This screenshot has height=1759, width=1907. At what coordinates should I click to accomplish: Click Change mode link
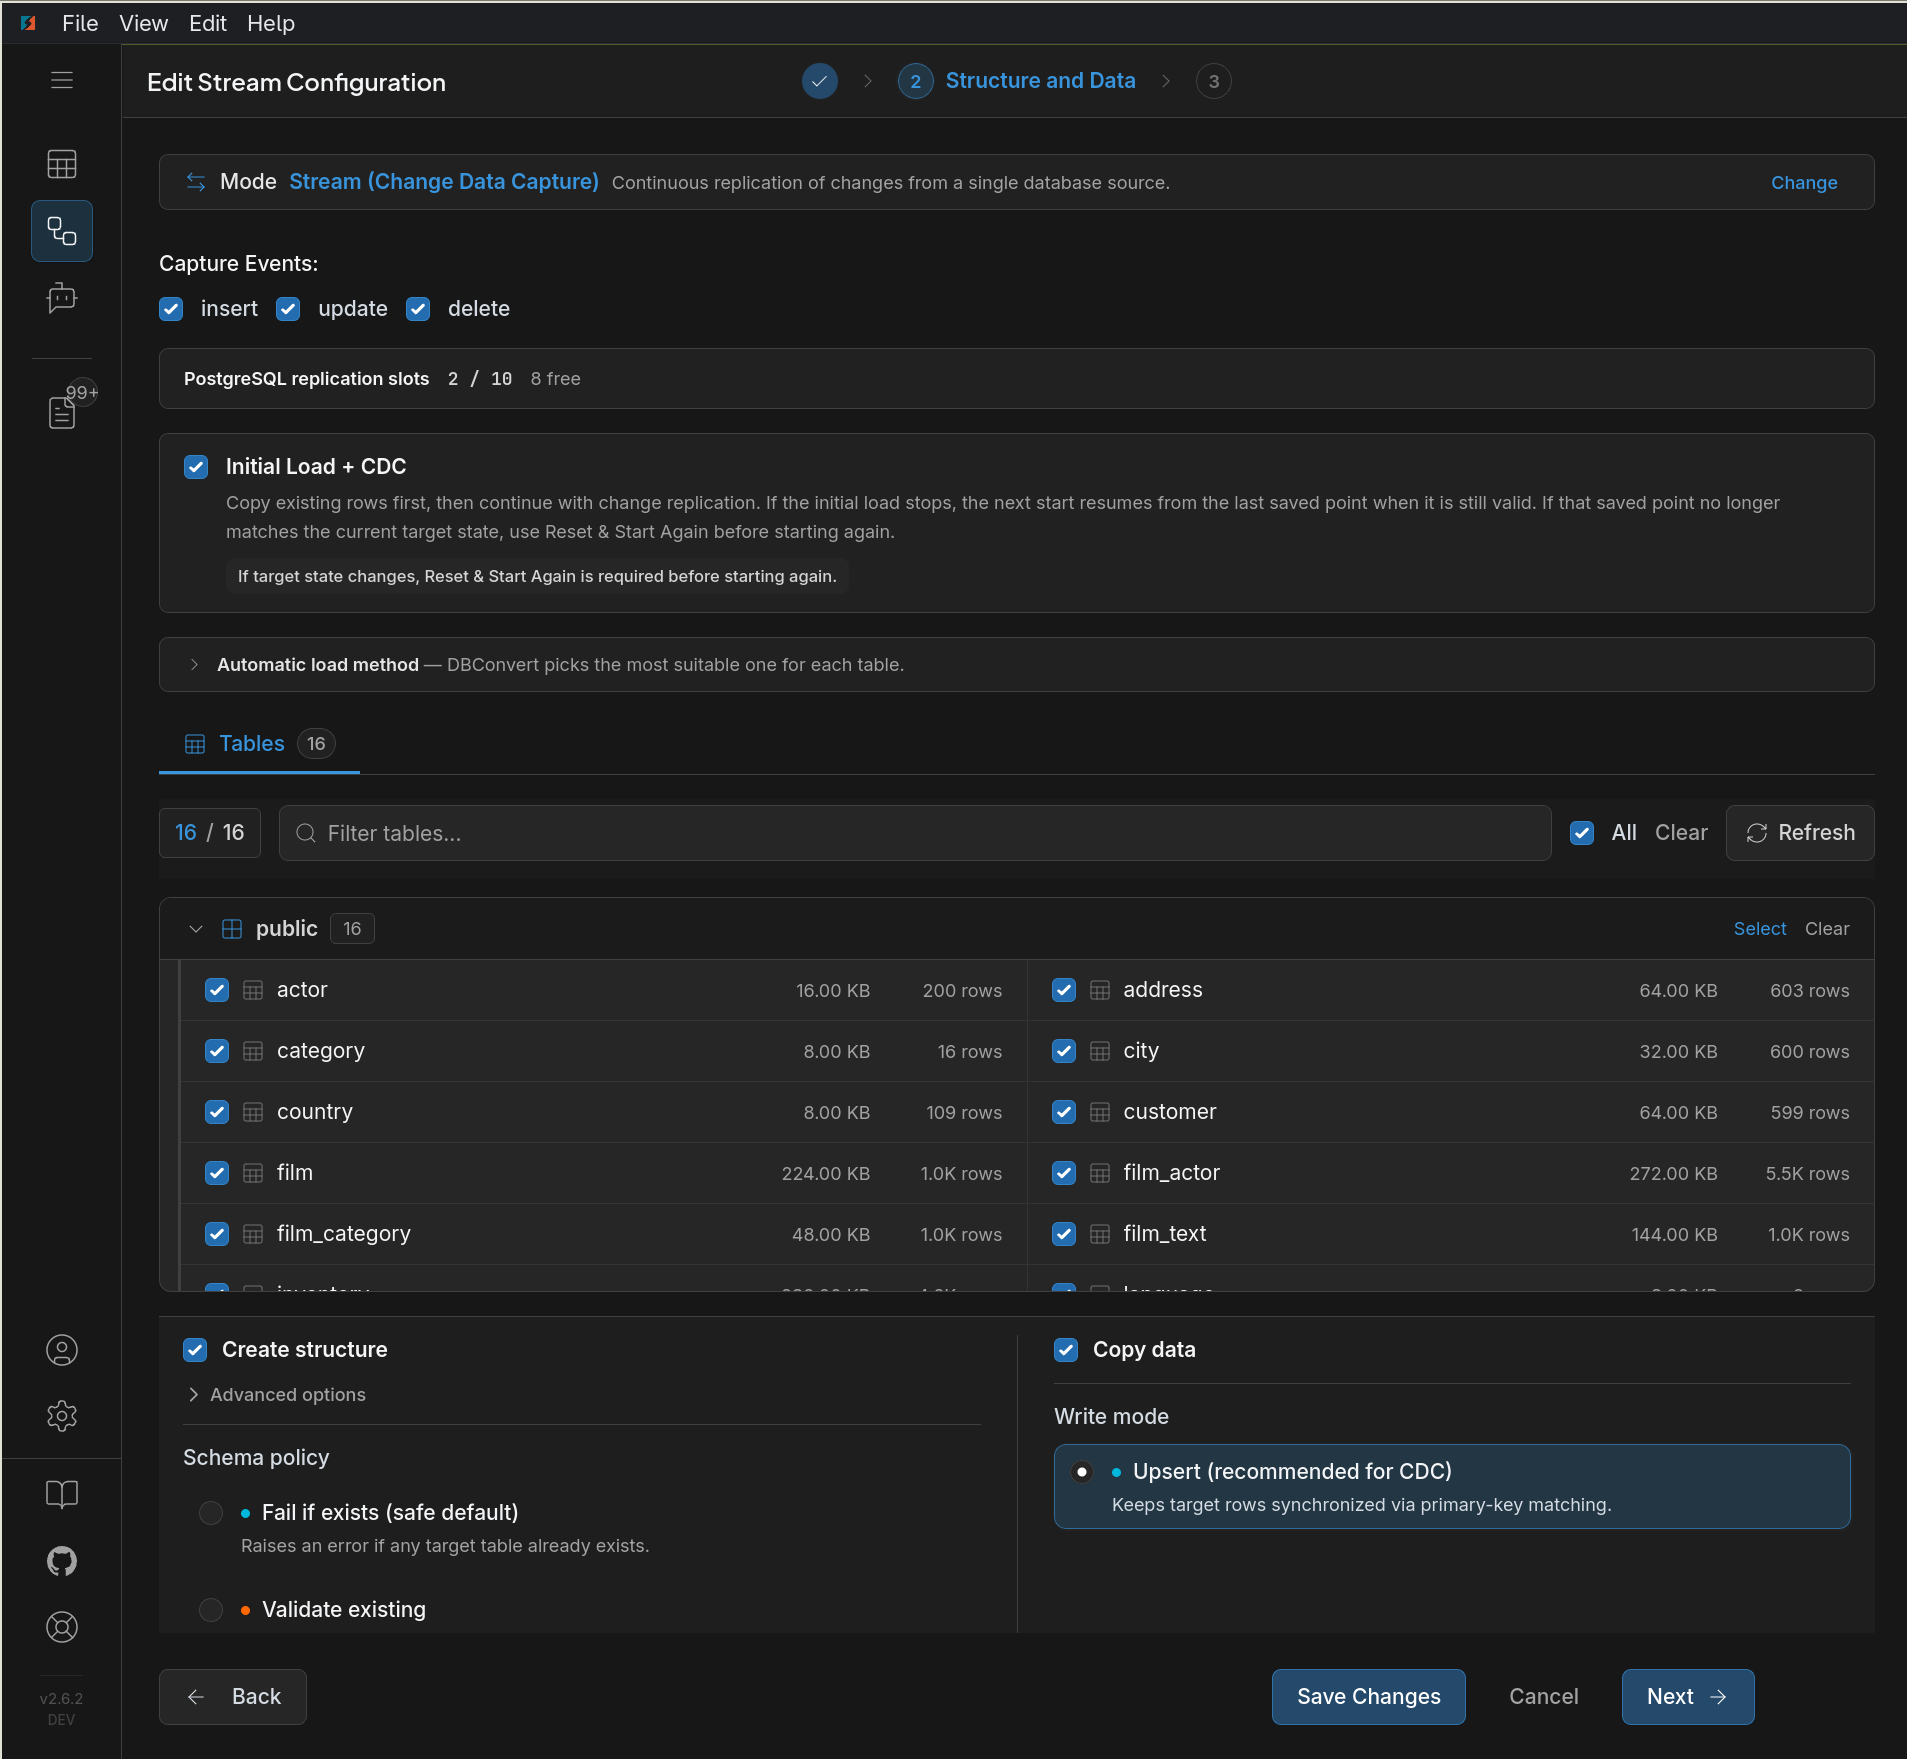[1803, 183]
